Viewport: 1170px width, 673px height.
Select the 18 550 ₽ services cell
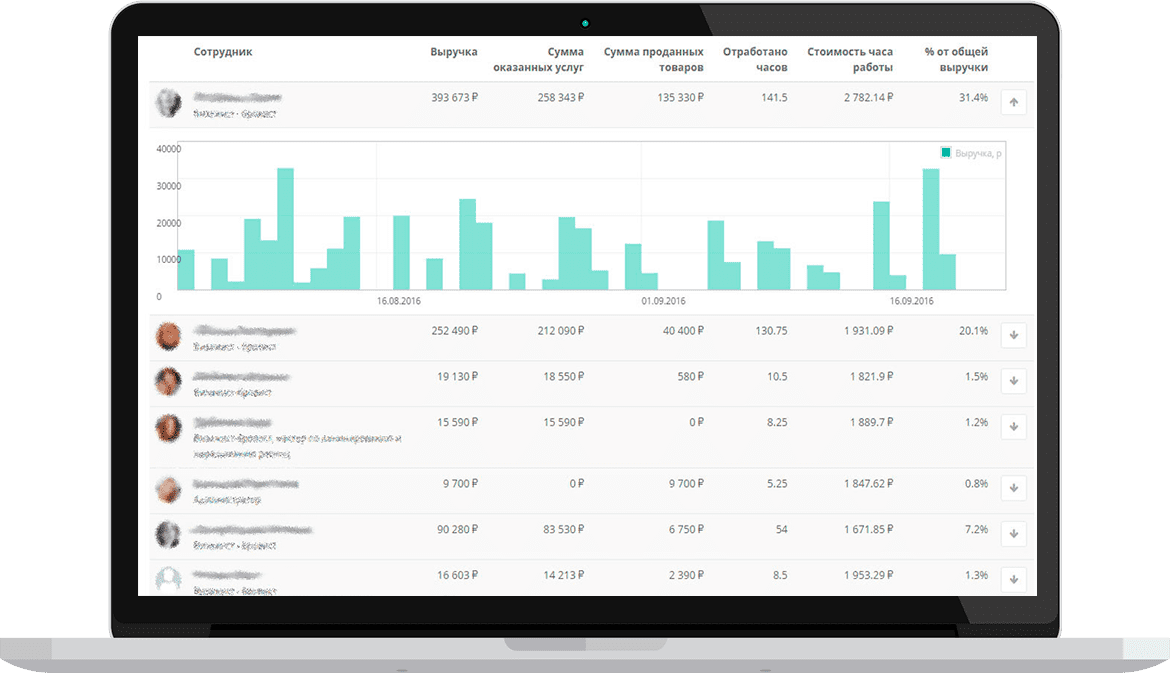point(563,377)
